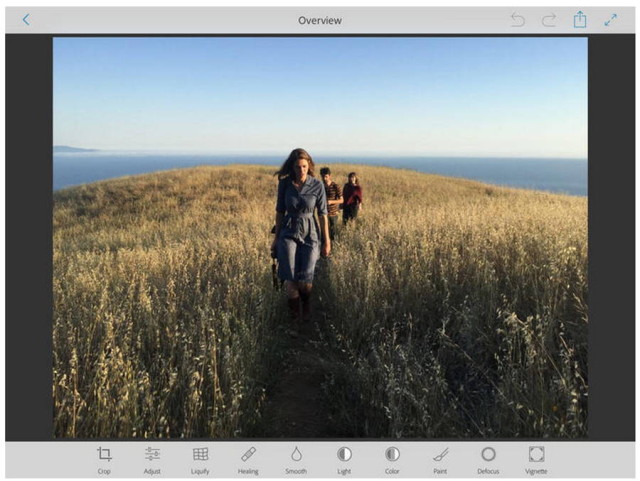The image size is (640, 481).
Task: Select the Defocus circle tool
Action: [x=488, y=454]
